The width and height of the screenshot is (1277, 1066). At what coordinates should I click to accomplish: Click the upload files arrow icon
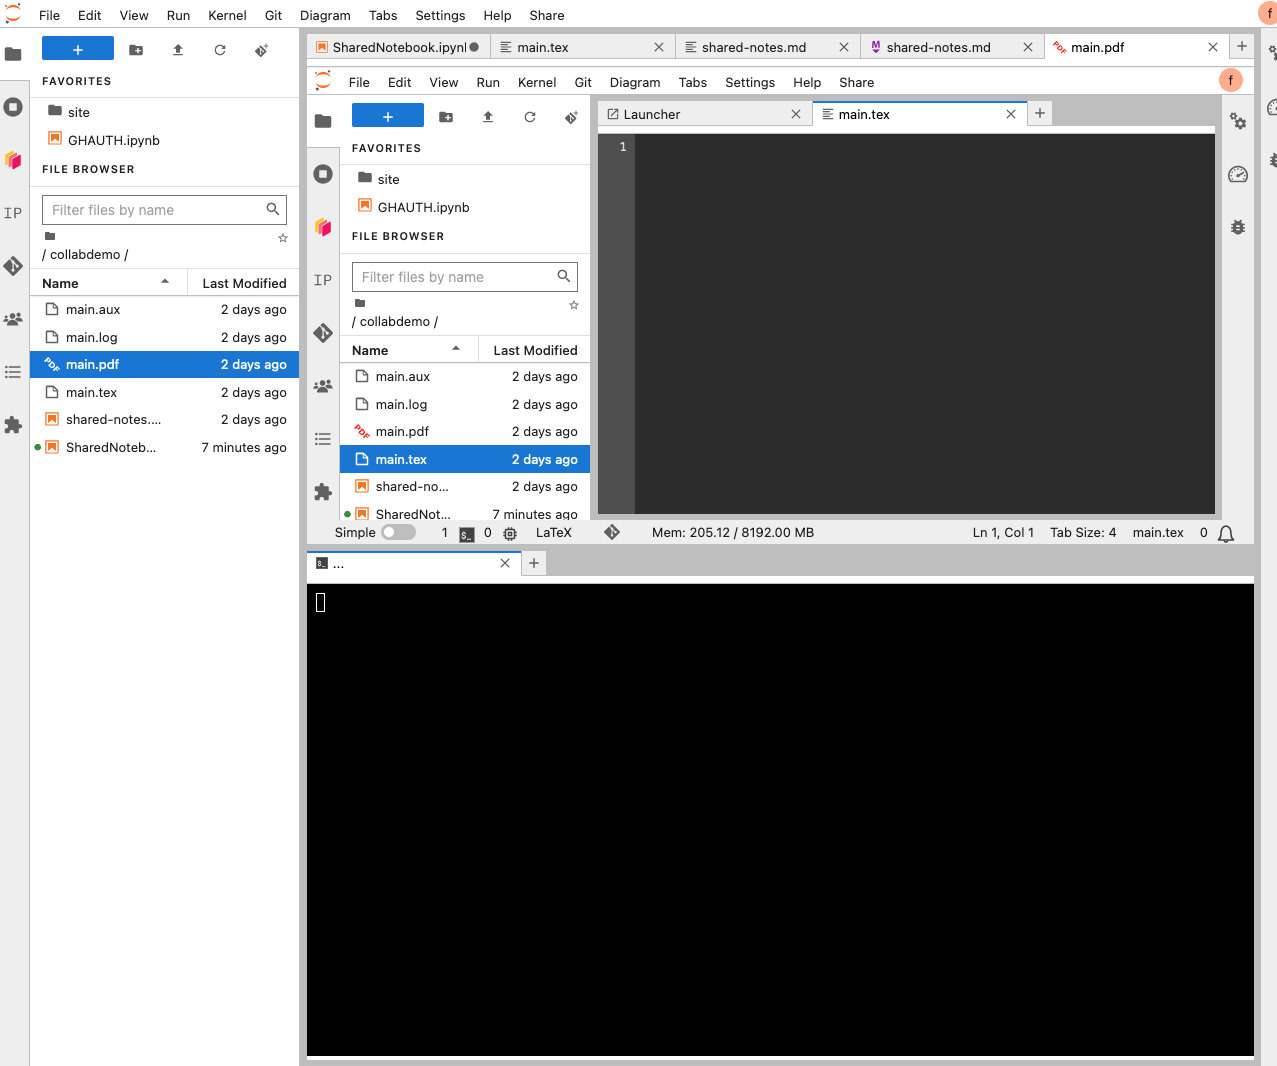pos(178,49)
